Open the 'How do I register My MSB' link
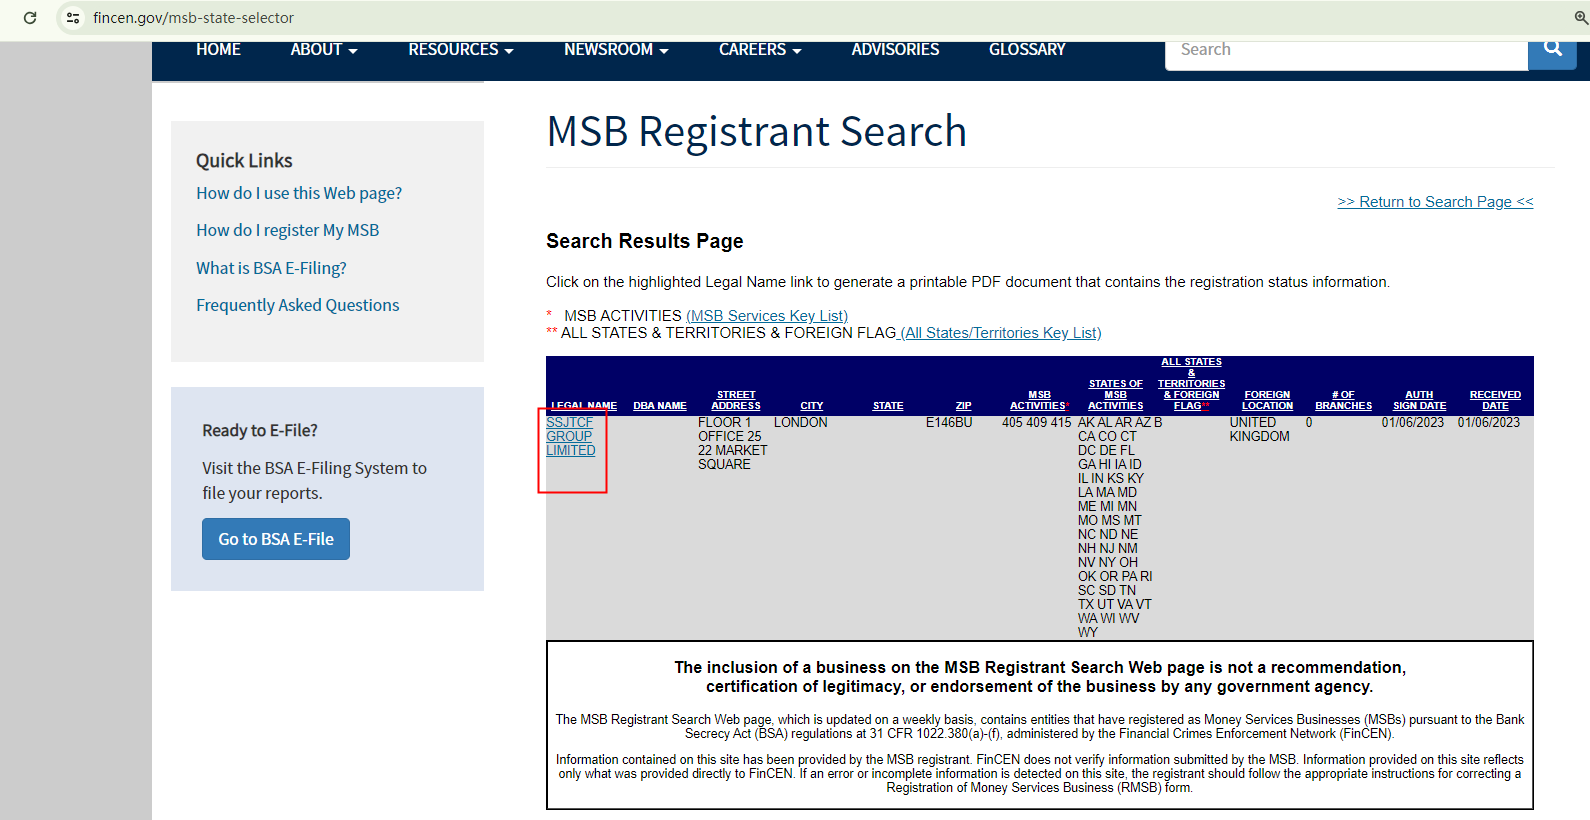1590x820 pixels. click(288, 230)
